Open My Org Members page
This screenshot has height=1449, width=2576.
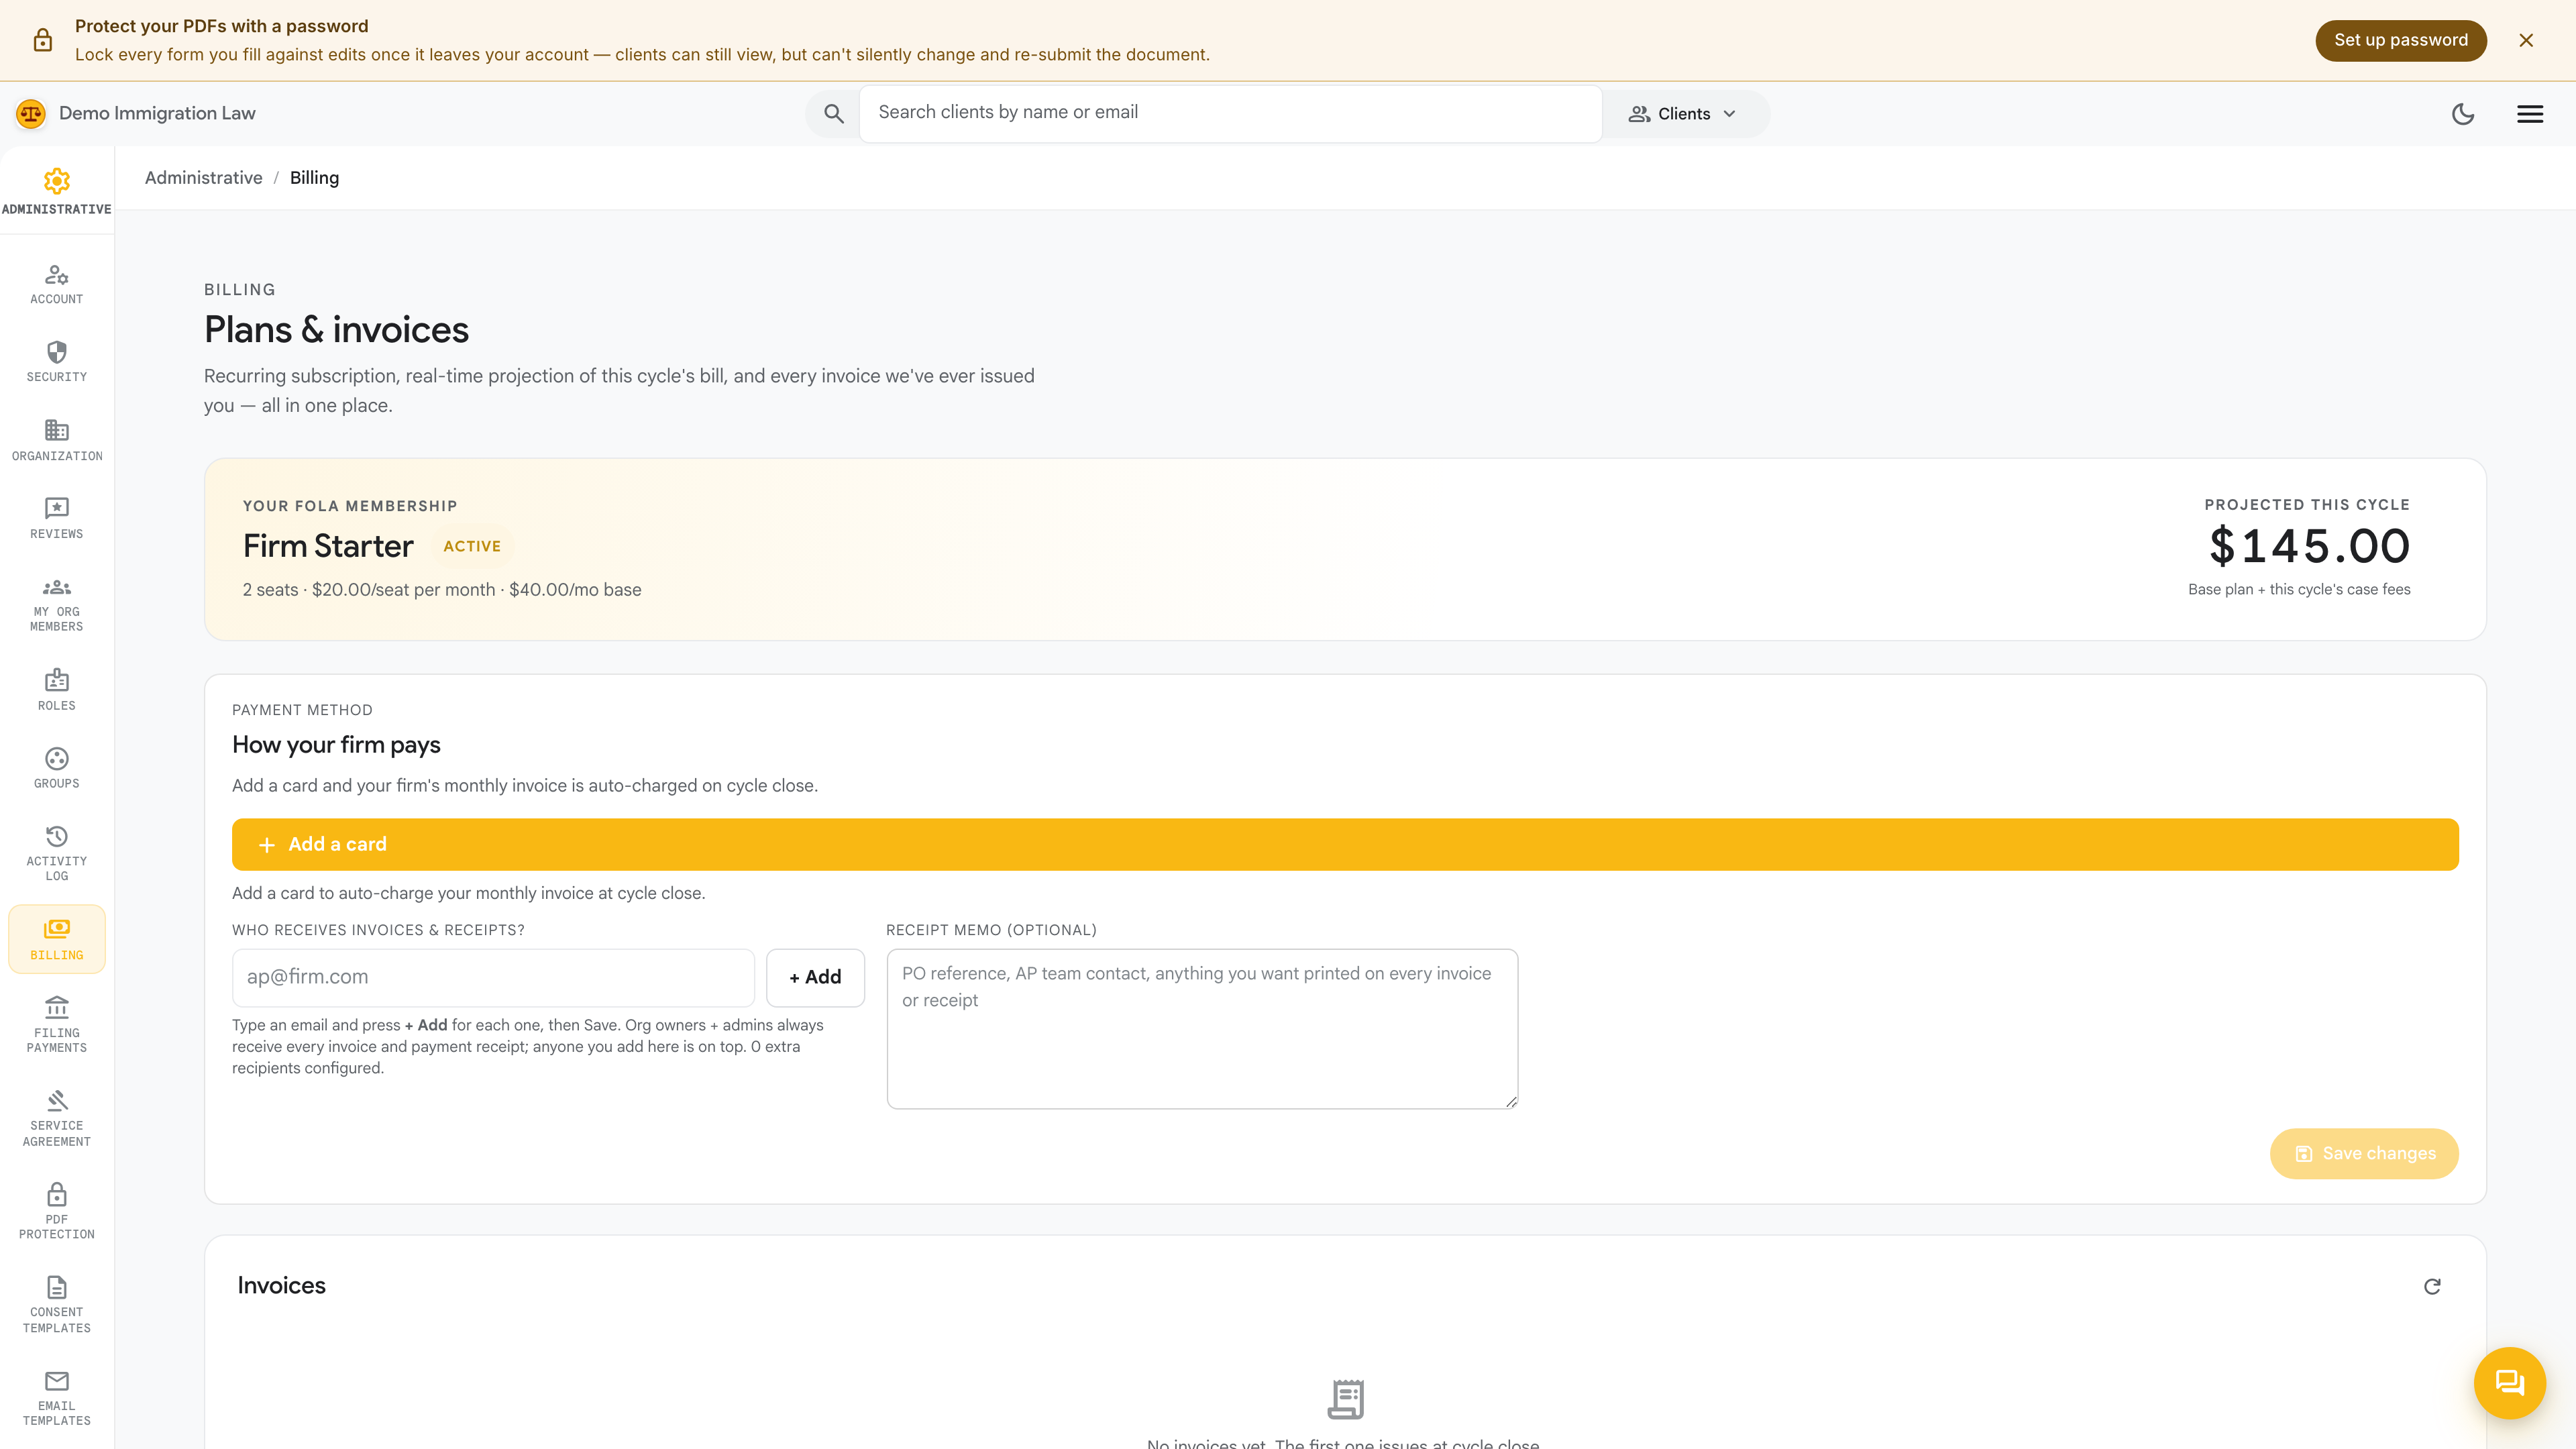click(x=57, y=604)
